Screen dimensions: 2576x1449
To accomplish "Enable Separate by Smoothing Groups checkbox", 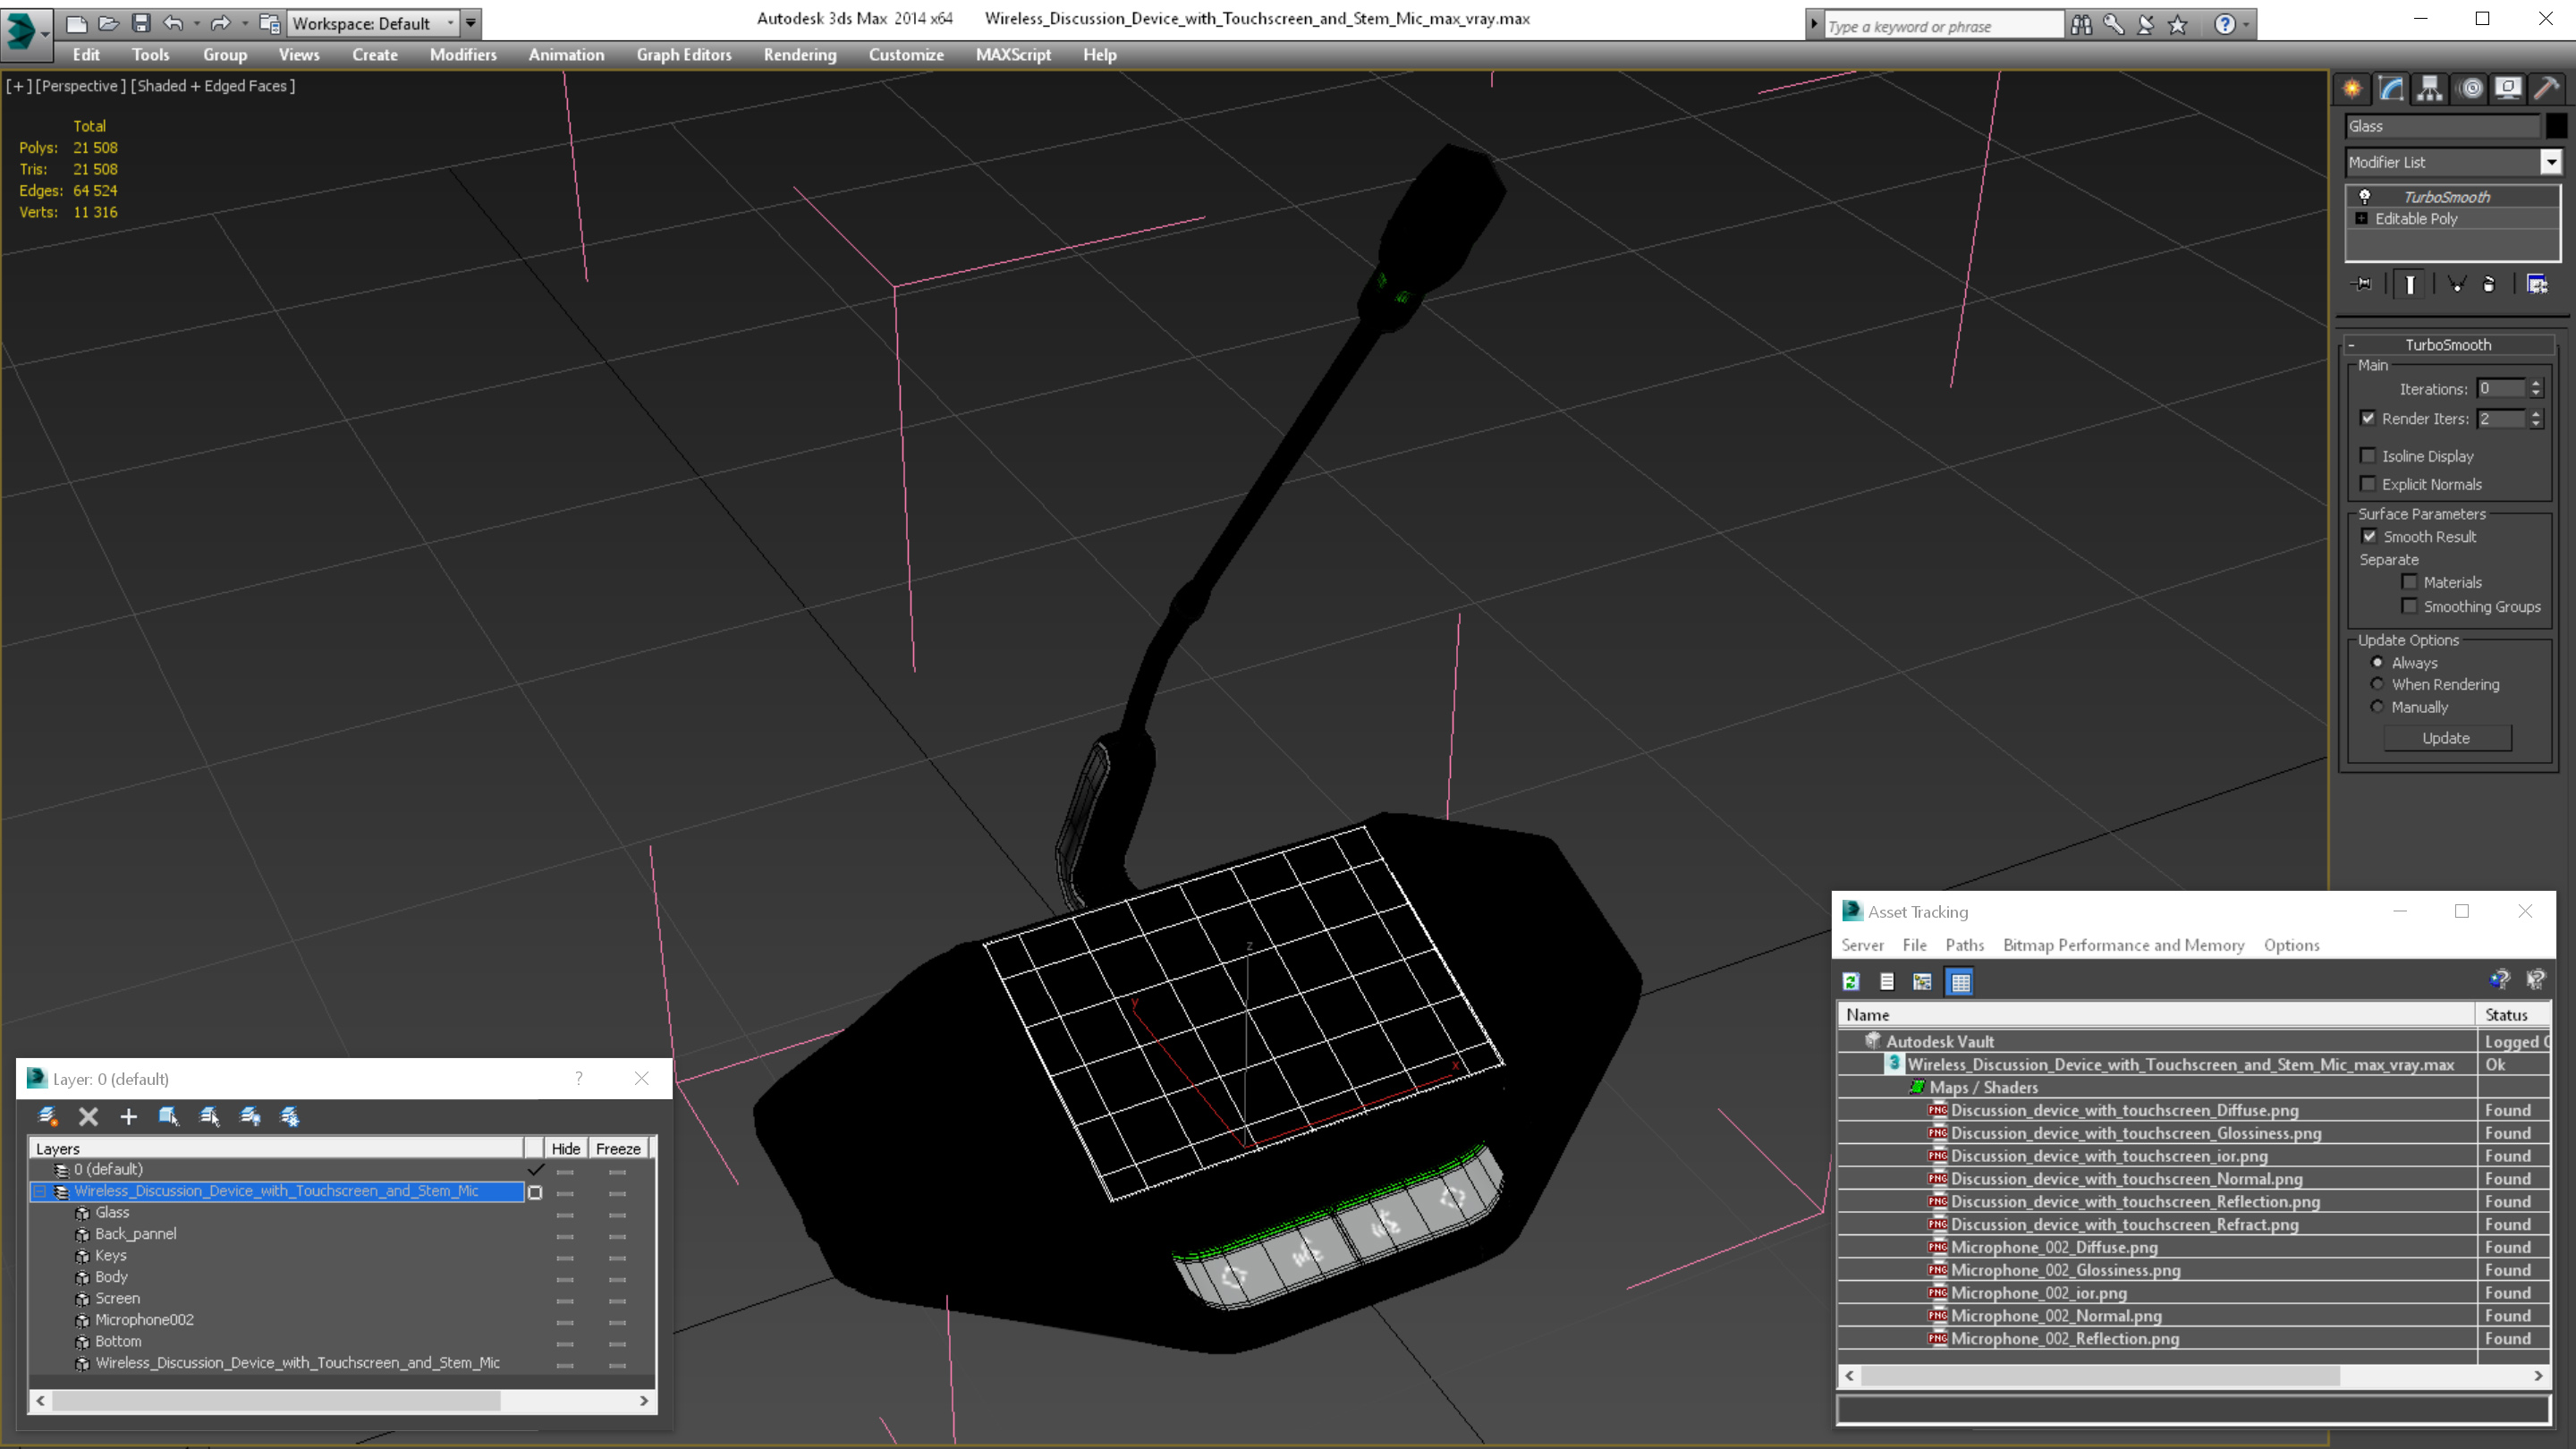I will [2409, 605].
